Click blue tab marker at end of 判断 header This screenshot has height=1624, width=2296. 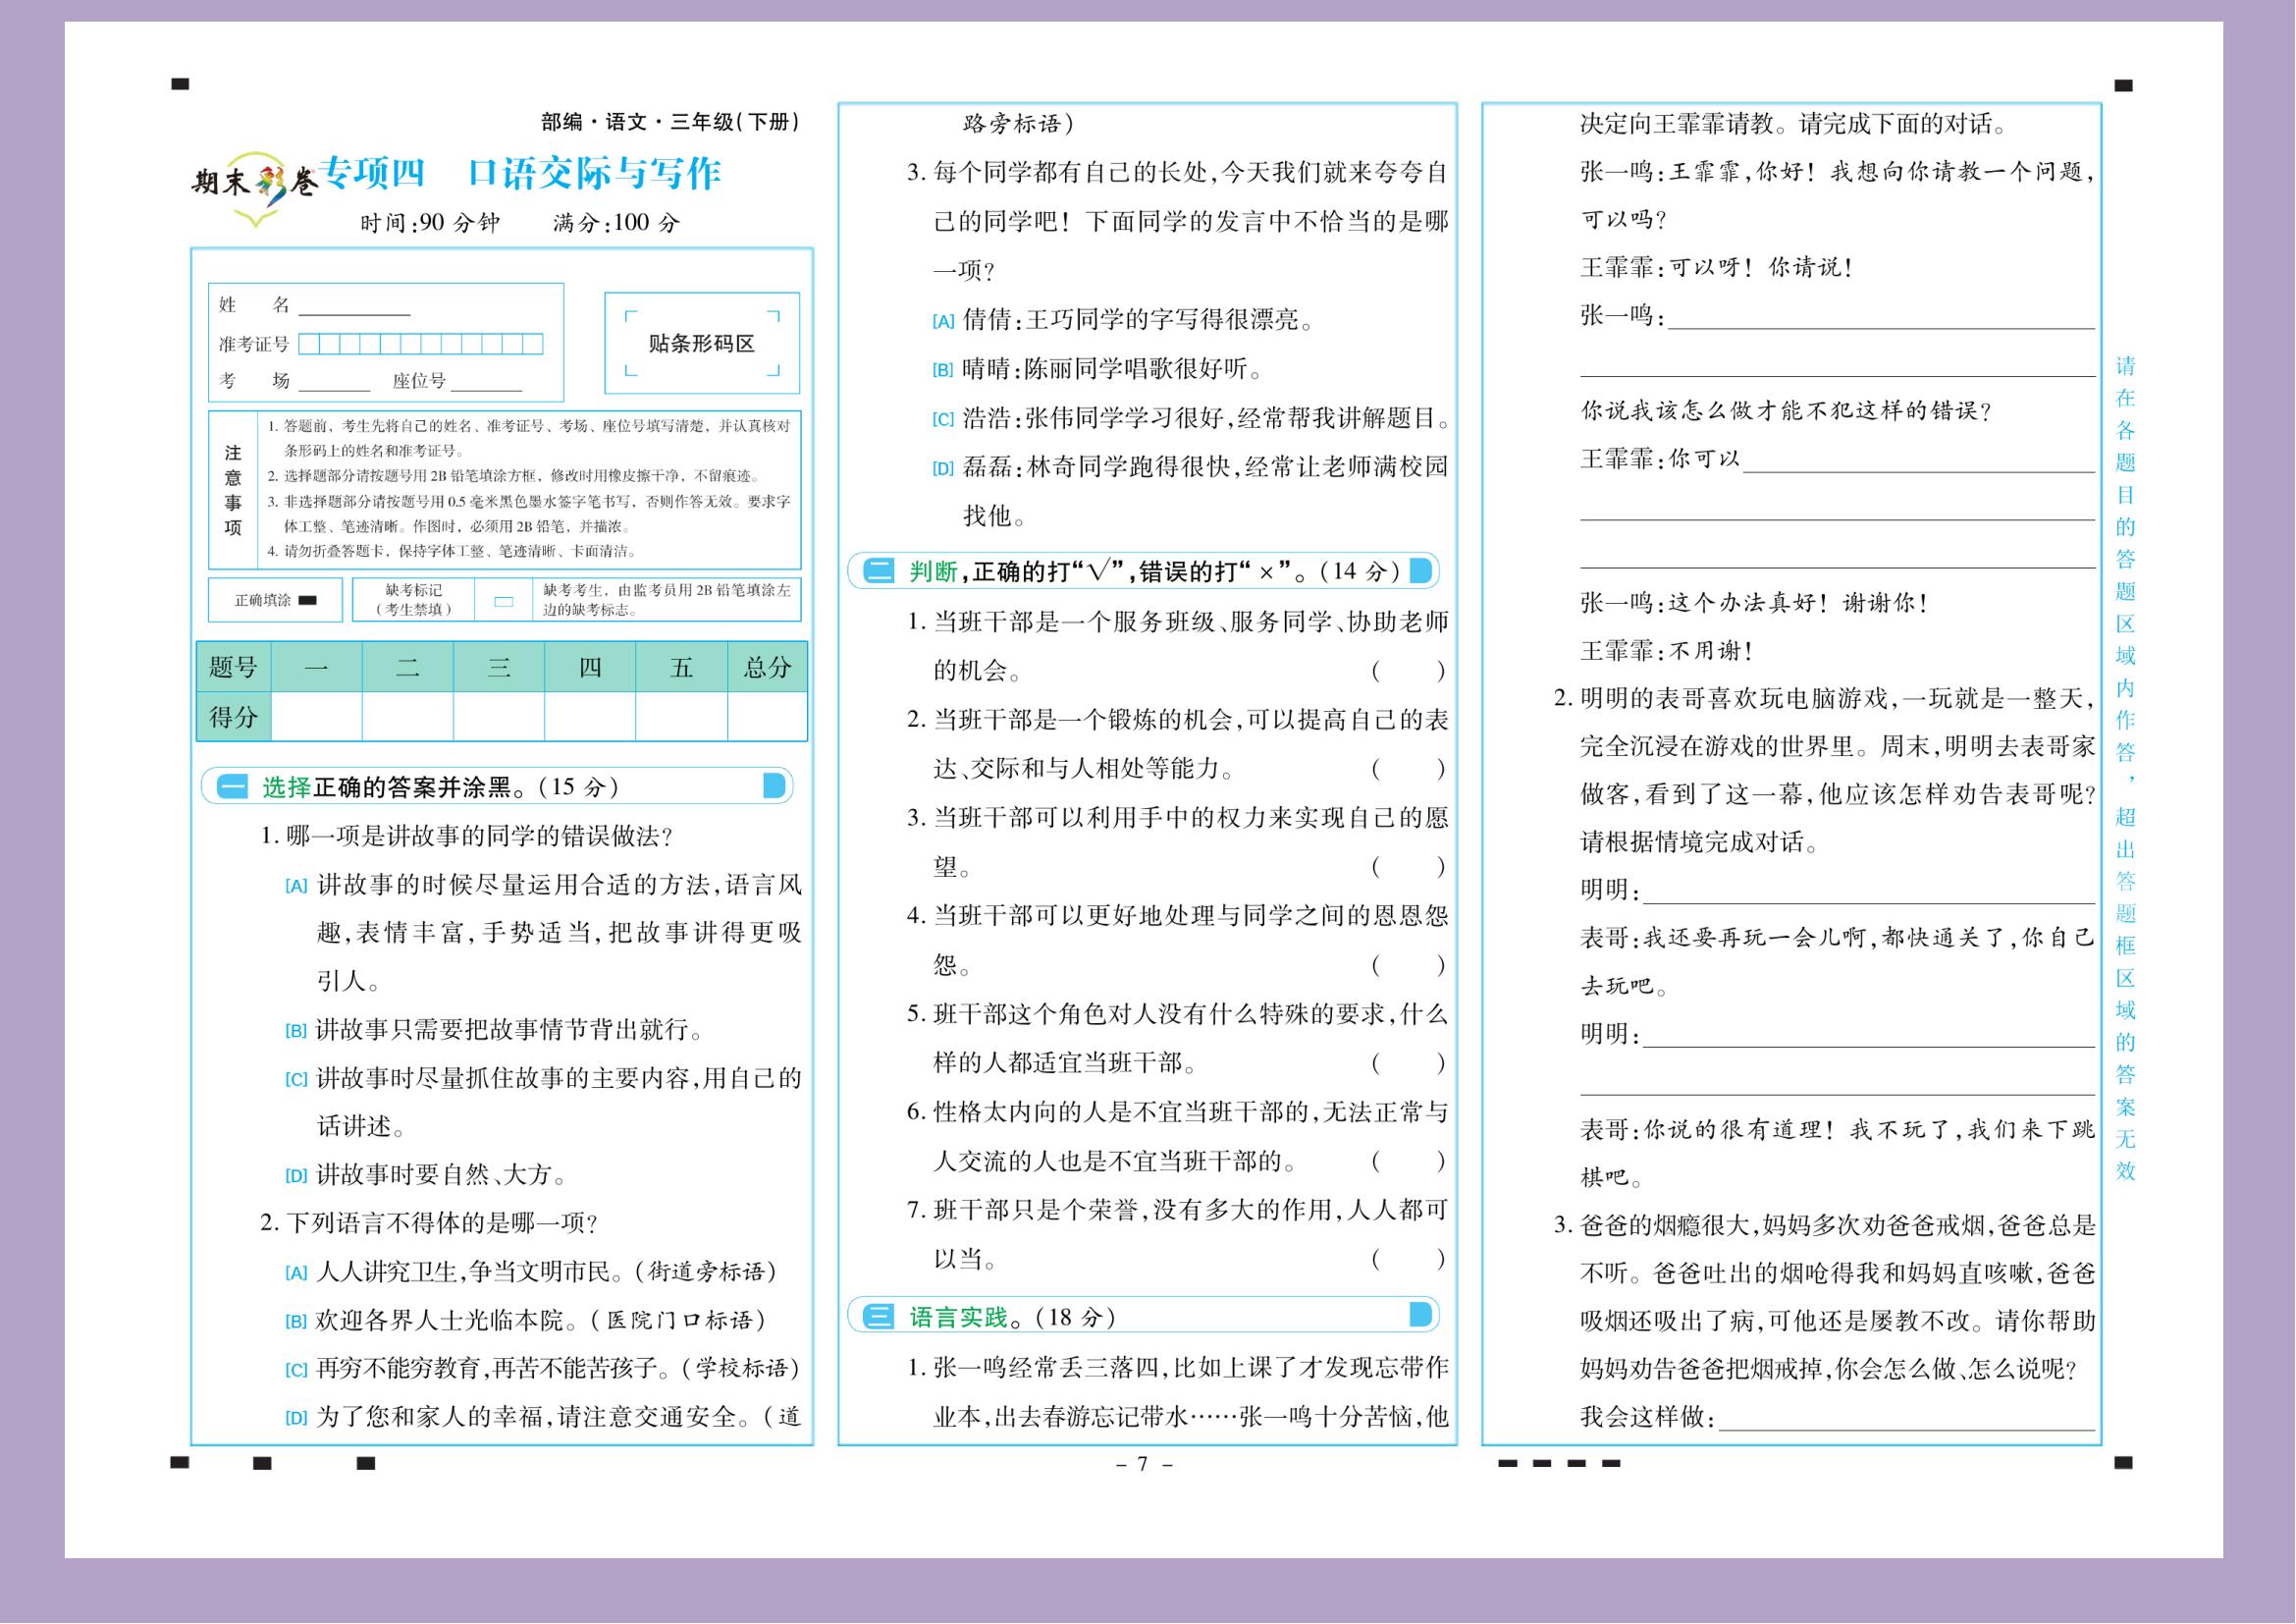pyautogui.click(x=1420, y=571)
